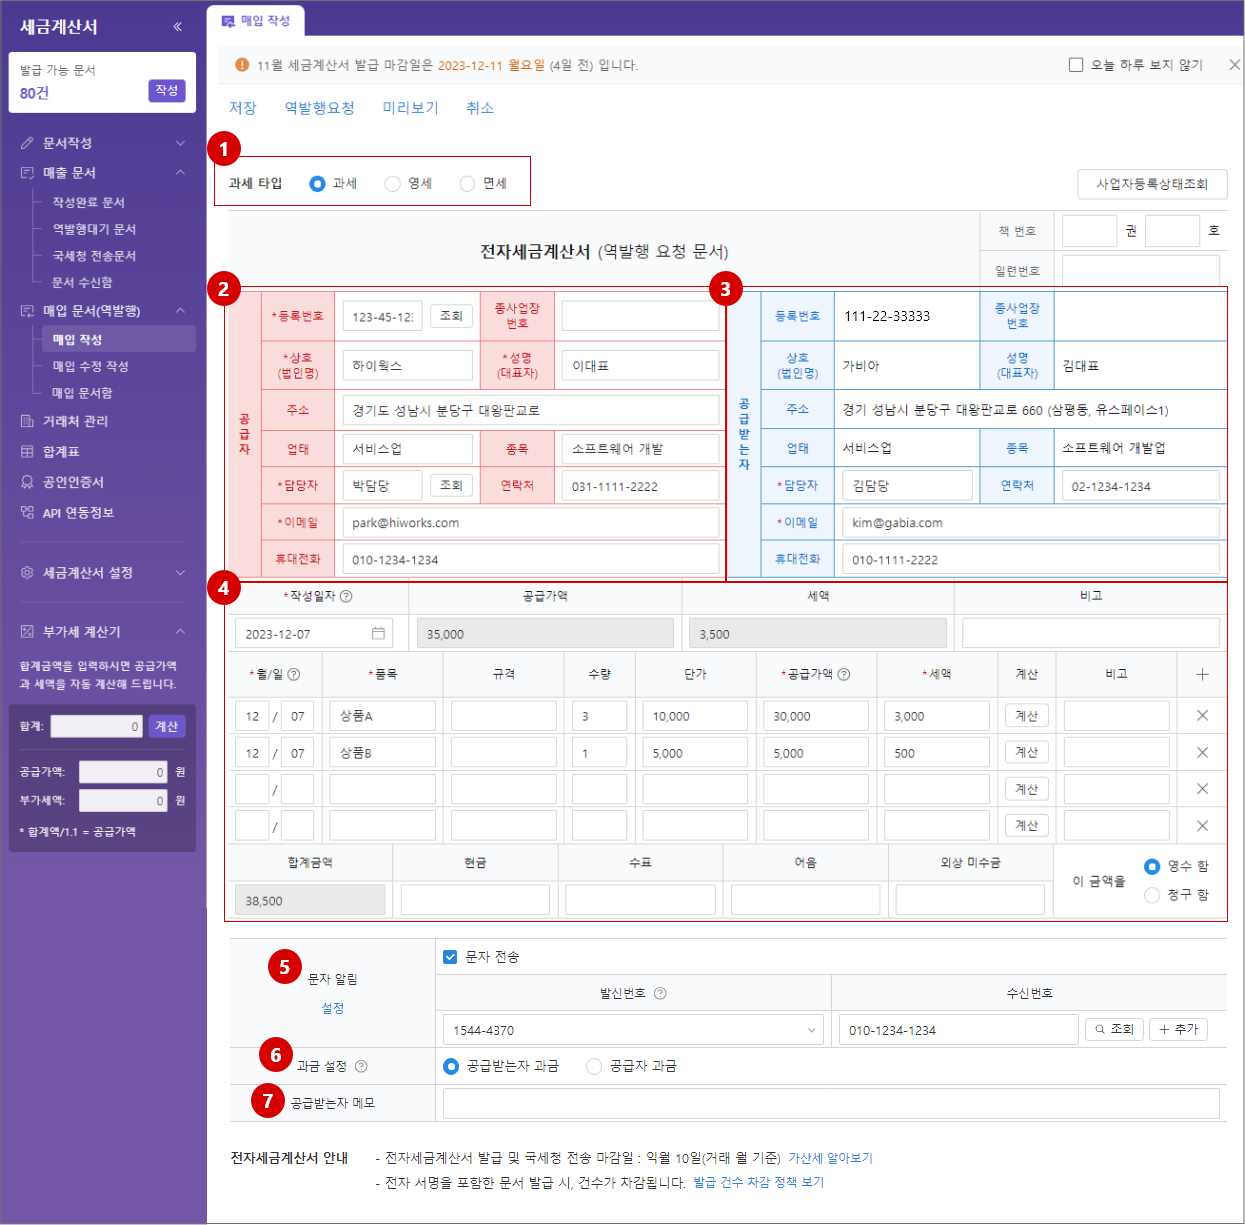Click 조회 next to 등록번호
This screenshot has width=1245, height=1225.
click(x=451, y=316)
